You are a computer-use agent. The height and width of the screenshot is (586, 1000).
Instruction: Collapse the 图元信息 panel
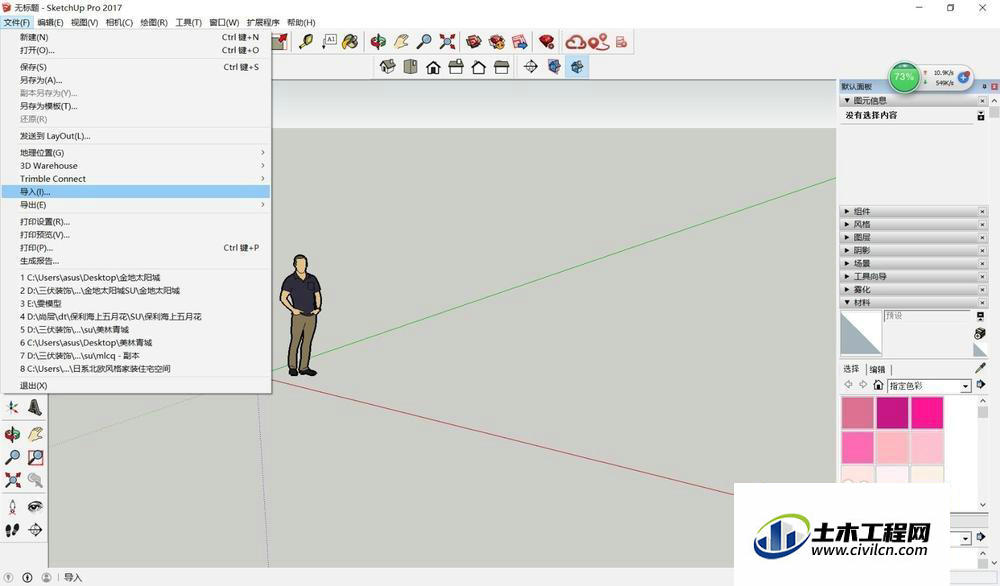click(847, 101)
